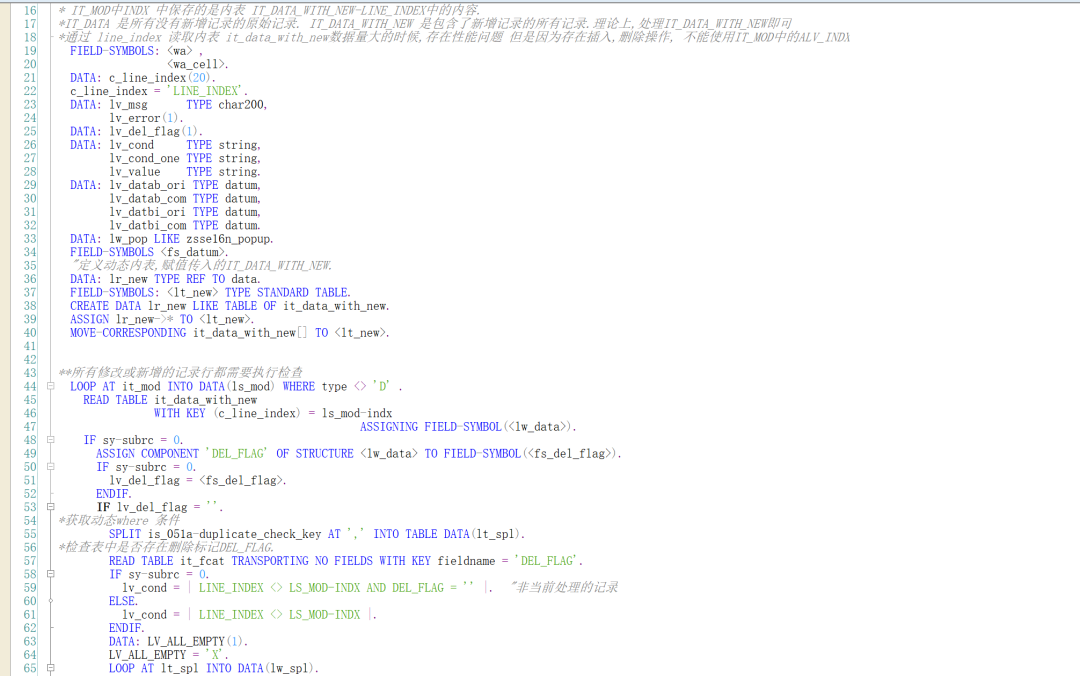Image resolution: width=1080 pixels, height=676 pixels.
Task: Click c_line_index(20) declaration on line 21
Action: tap(160, 78)
